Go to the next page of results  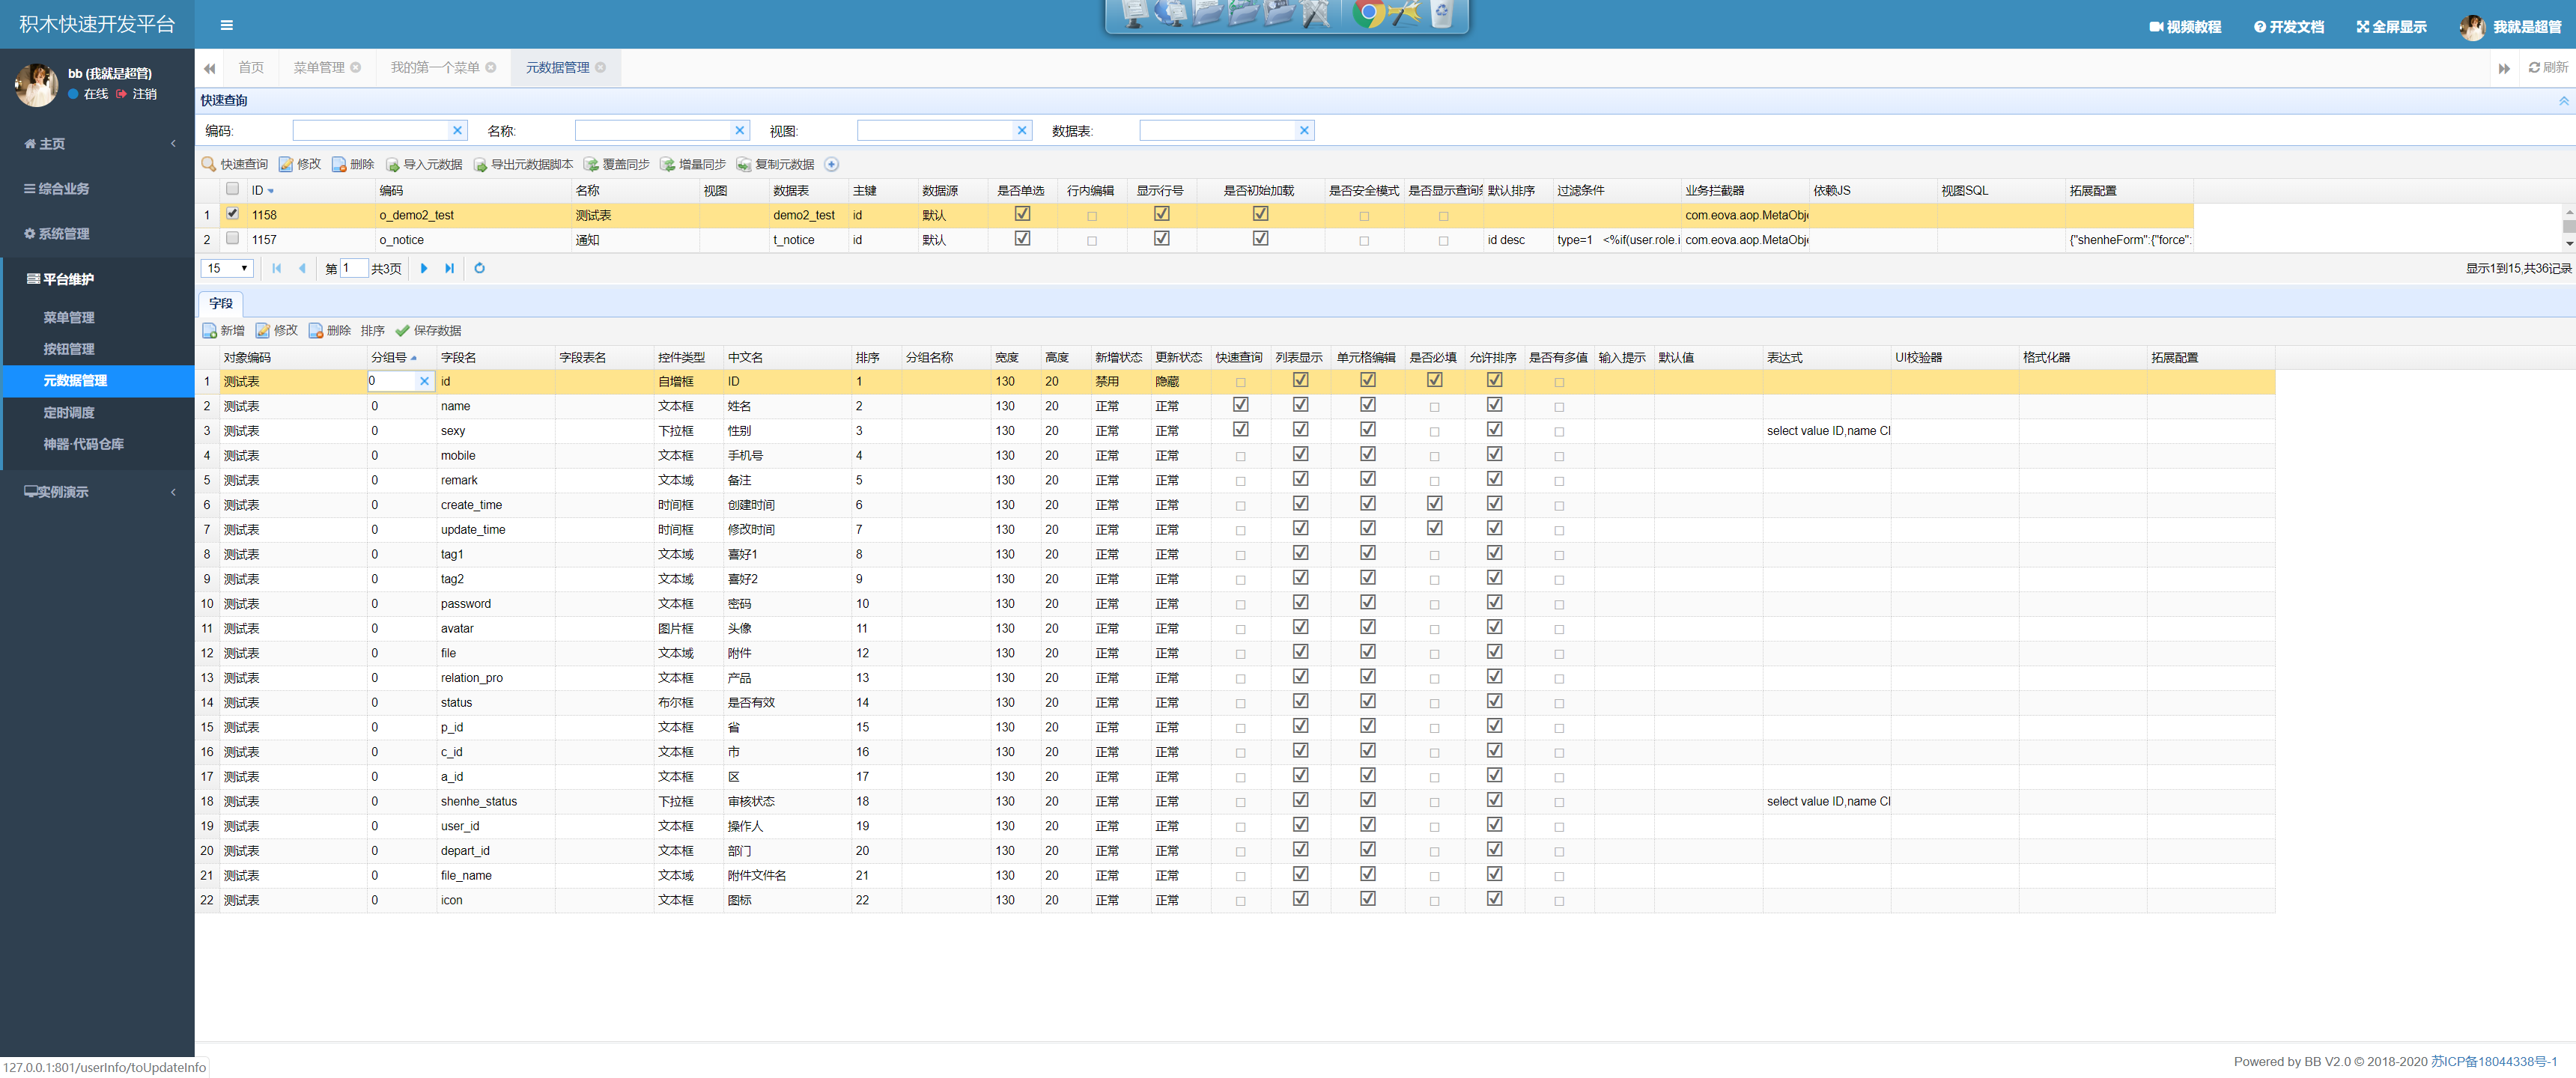(x=424, y=268)
